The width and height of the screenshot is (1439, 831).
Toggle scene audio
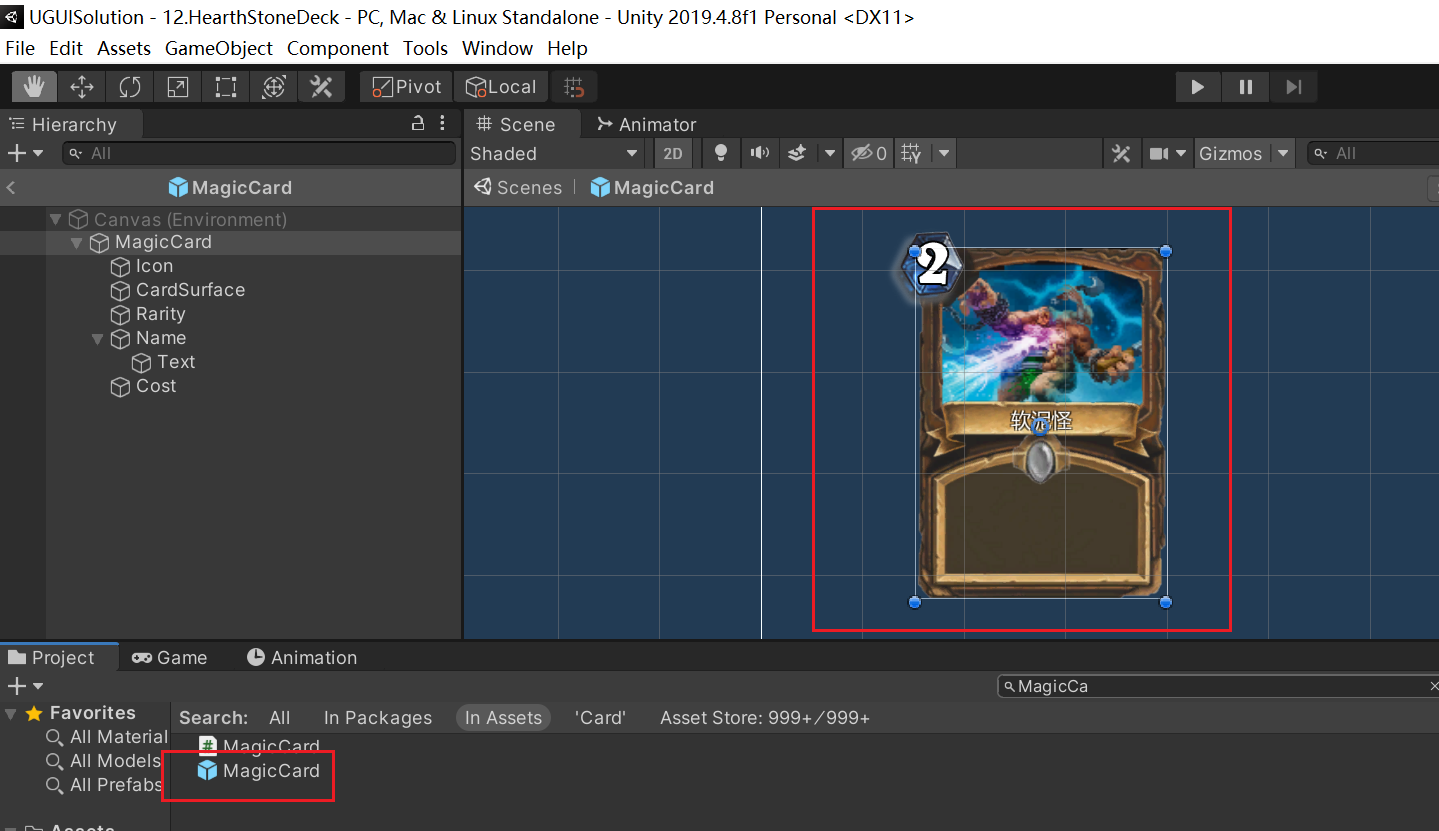tap(761, 153)
